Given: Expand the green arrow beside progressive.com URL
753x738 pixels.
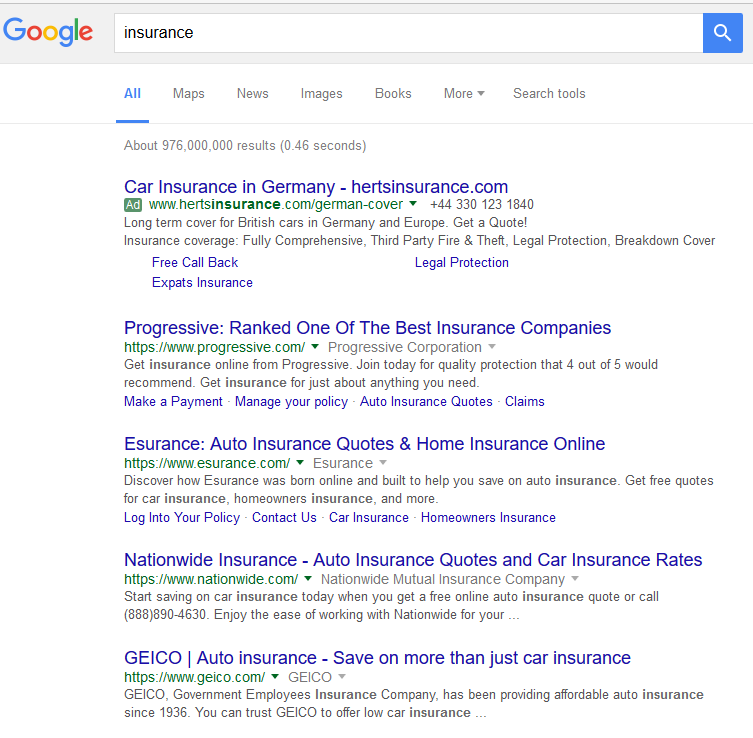Looking at the screenshot, I should click(x=315, y=347).
